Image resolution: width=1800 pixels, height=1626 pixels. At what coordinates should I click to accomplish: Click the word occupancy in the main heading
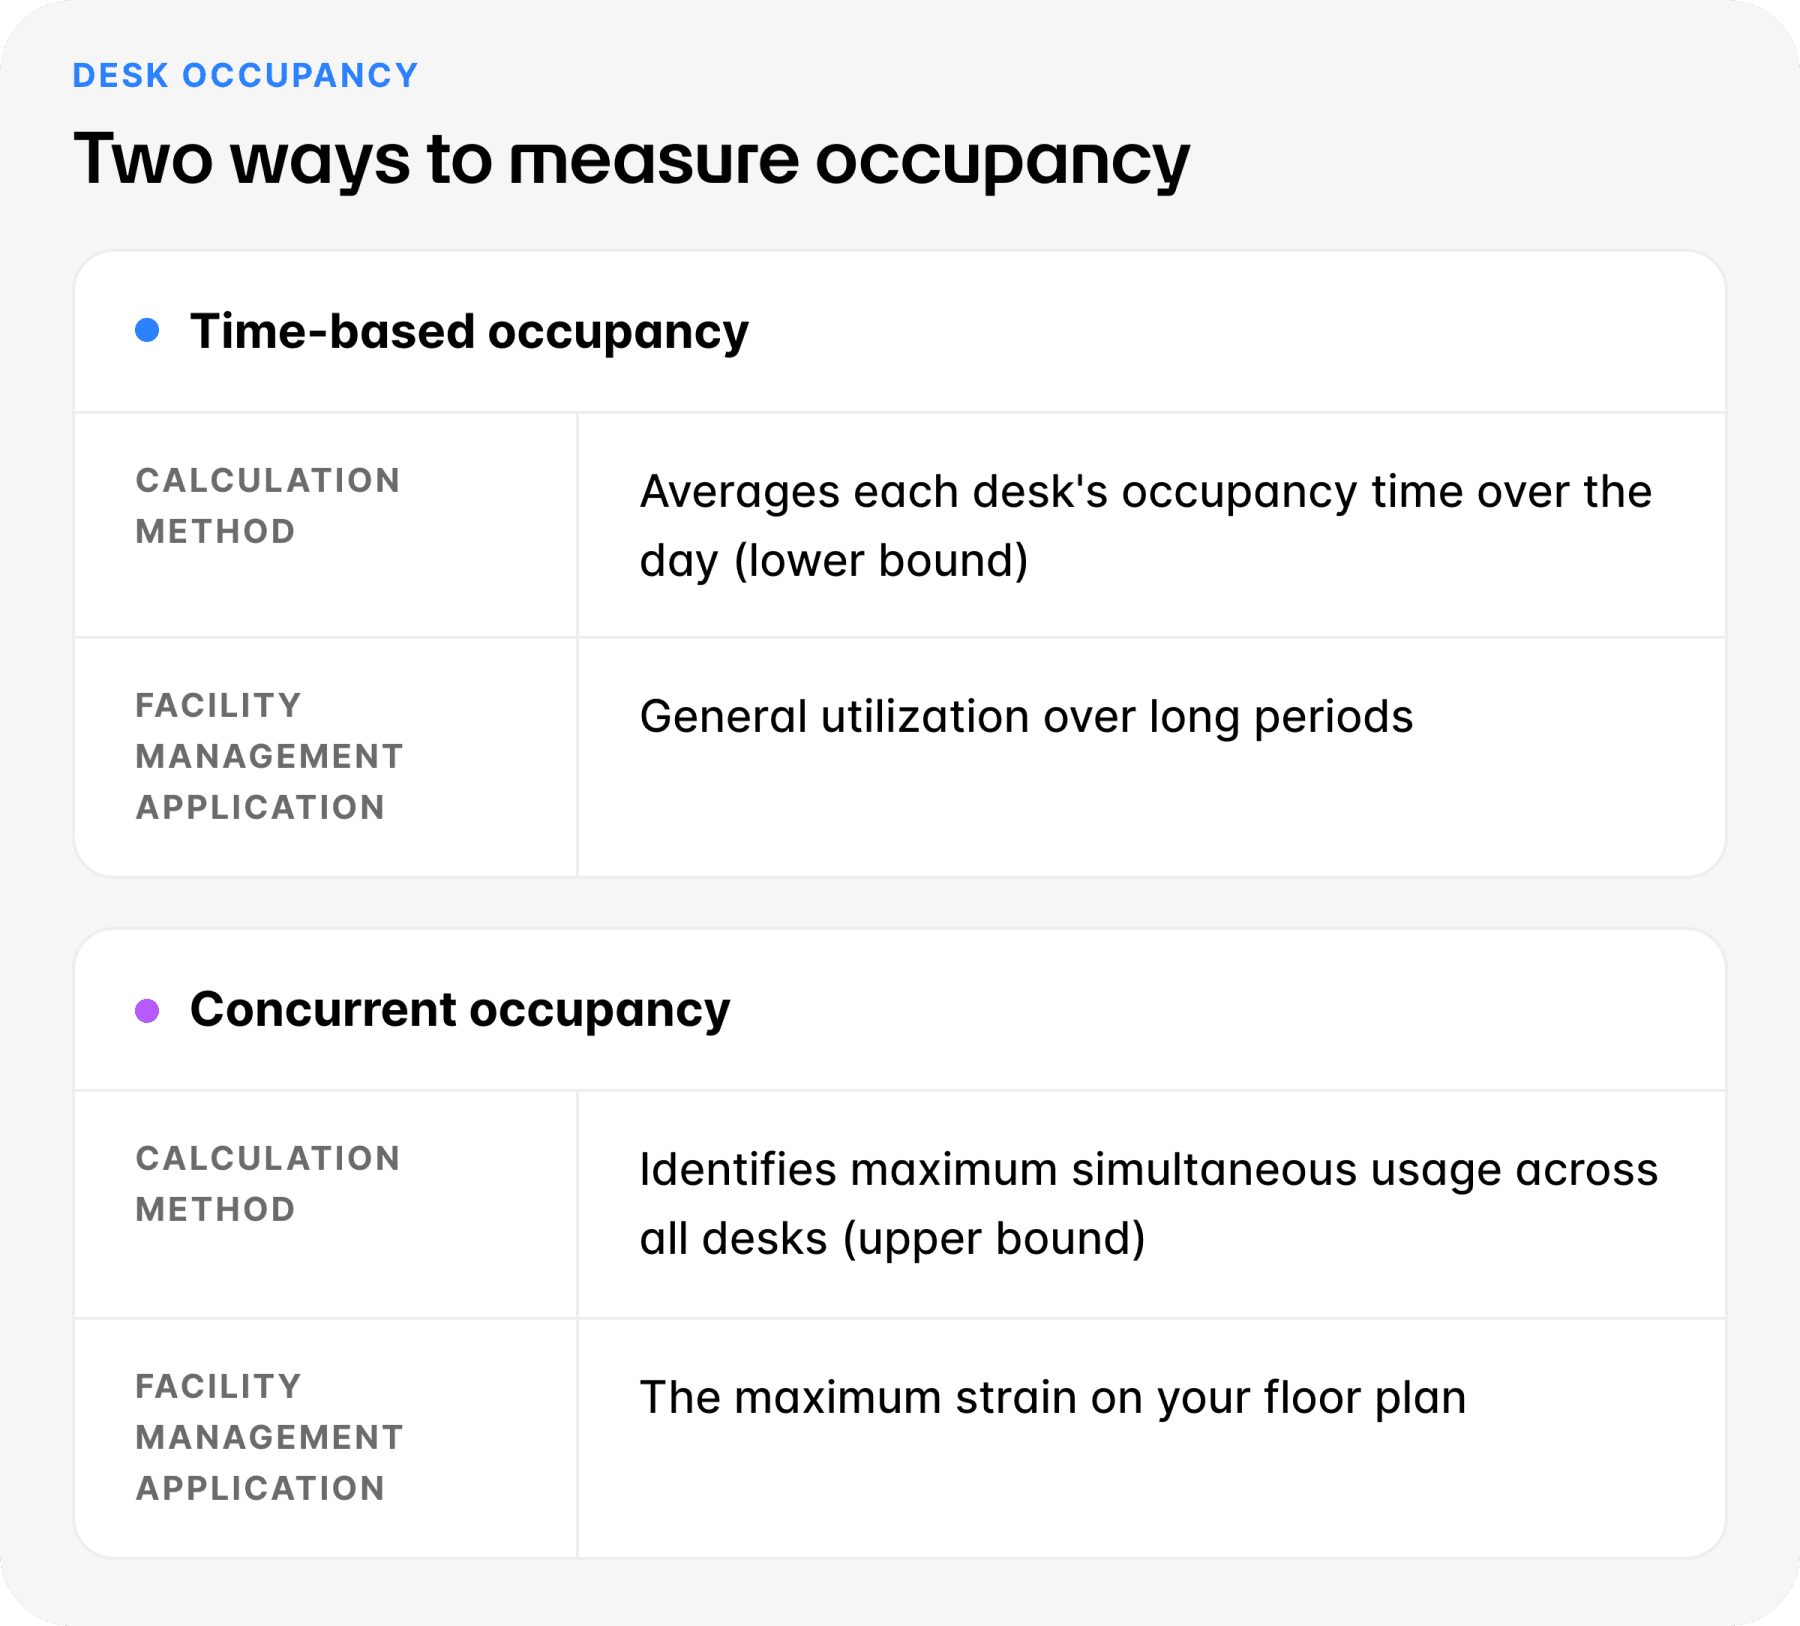(1003, 163)
